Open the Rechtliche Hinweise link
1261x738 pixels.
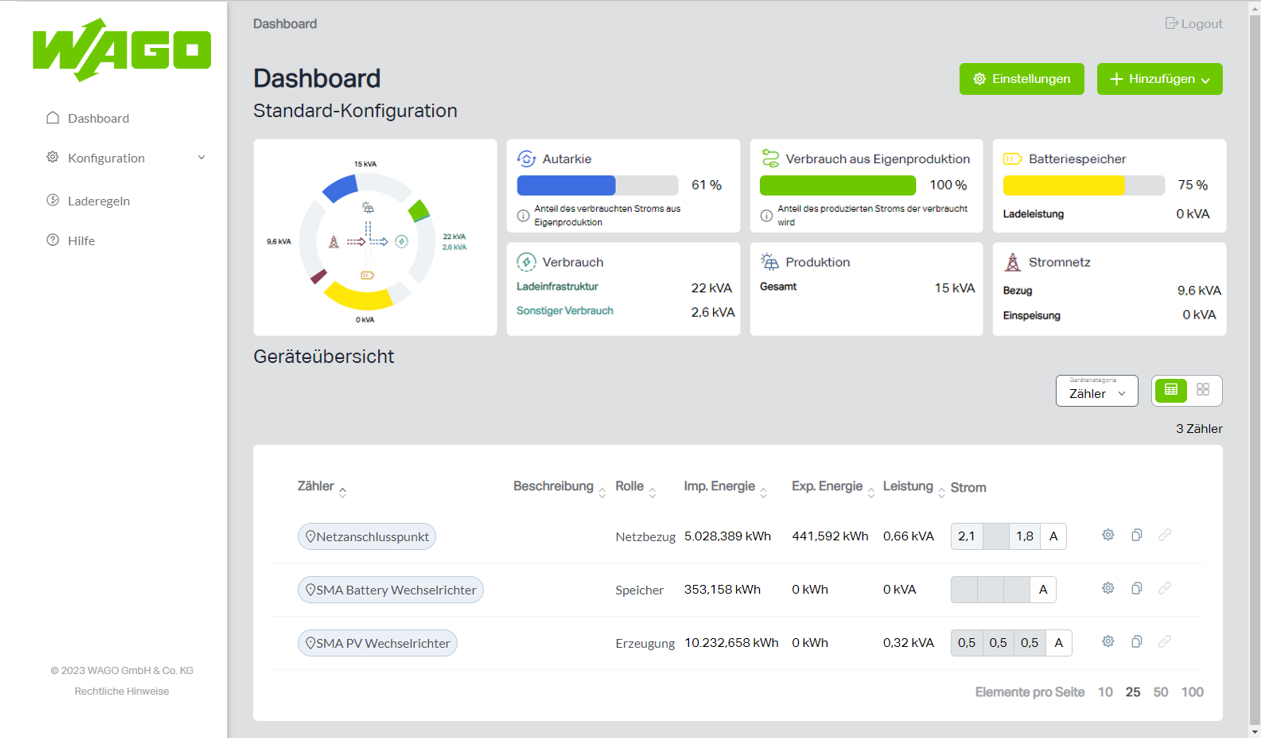[x=122, y=691]
